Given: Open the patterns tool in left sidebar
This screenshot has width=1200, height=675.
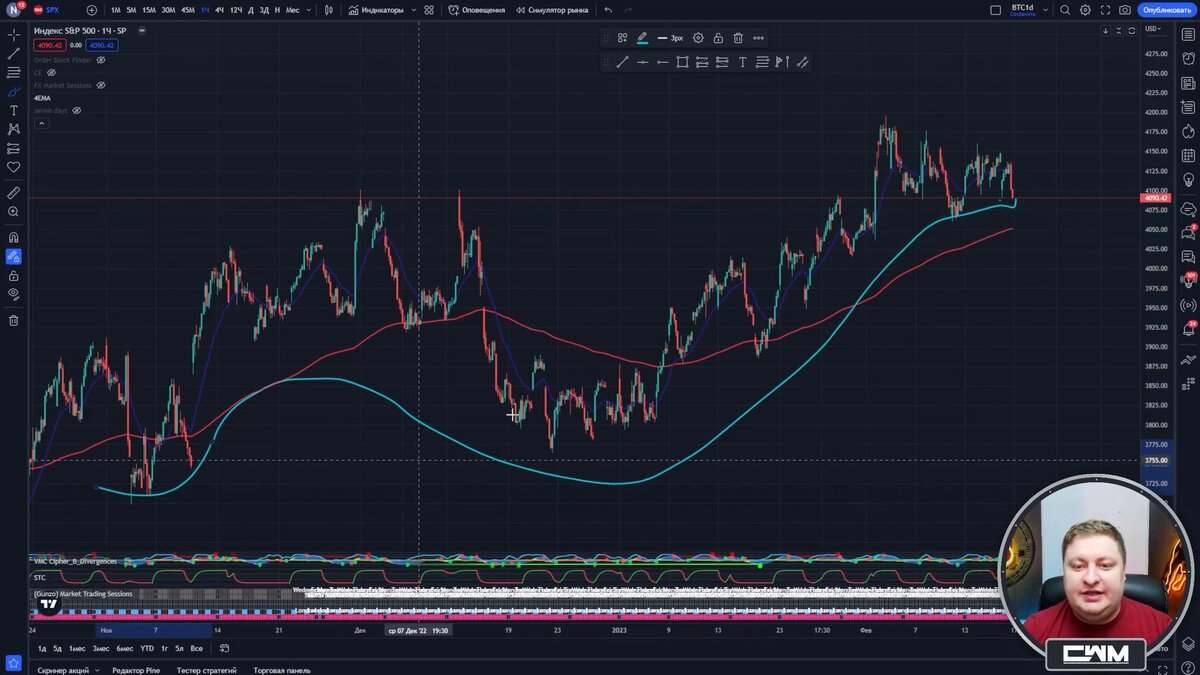Looking at the screenshot, I should click(x=14, y=129).
